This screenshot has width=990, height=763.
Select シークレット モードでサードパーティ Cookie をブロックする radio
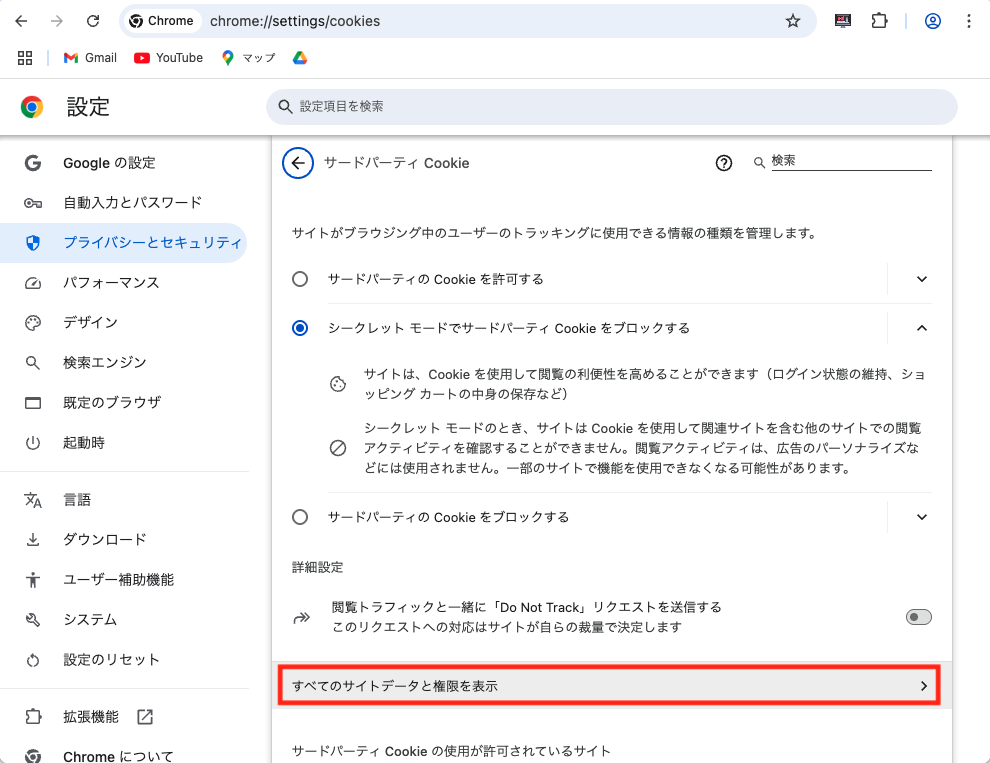[300, 328]
